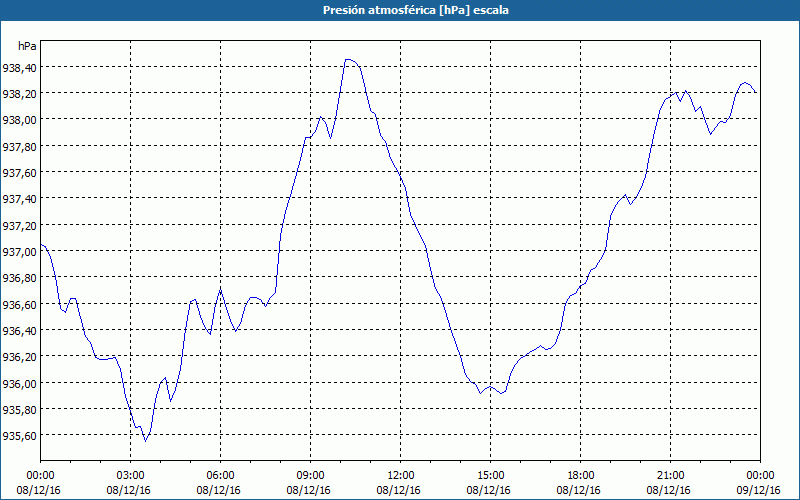Click the 936,80 y-axis label

point(20,278)
